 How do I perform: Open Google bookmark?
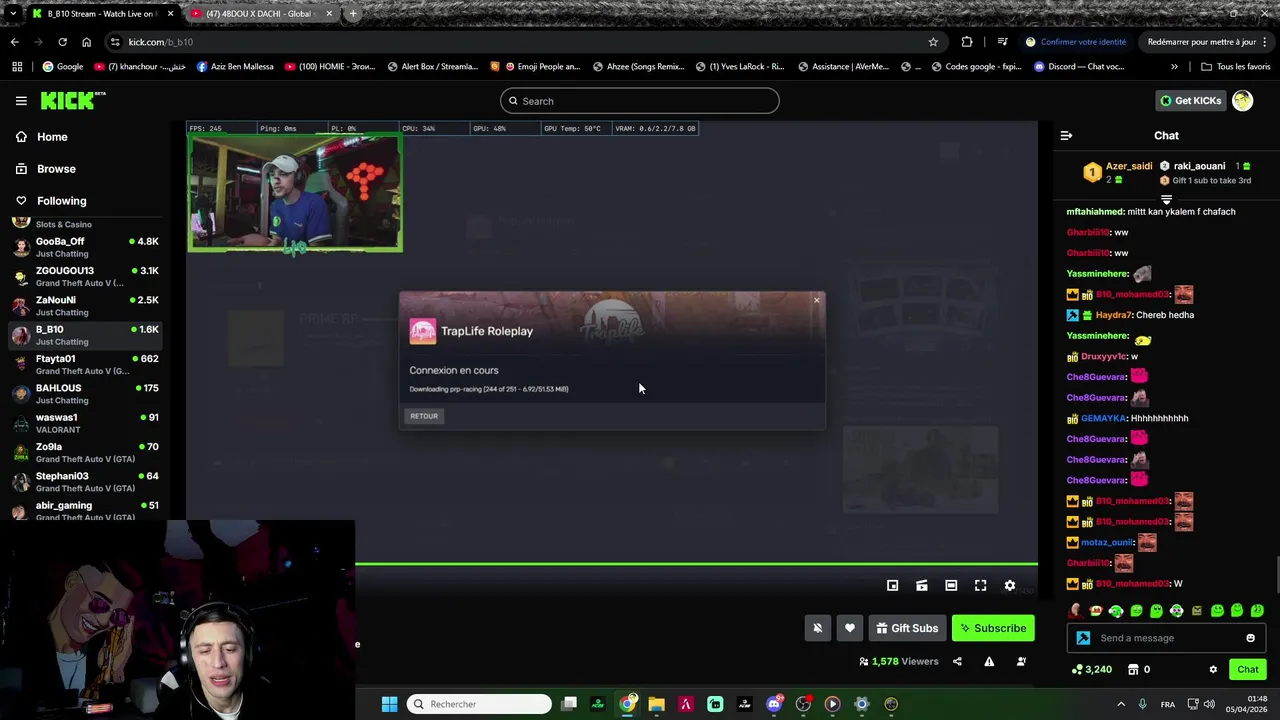pos(63,67)
